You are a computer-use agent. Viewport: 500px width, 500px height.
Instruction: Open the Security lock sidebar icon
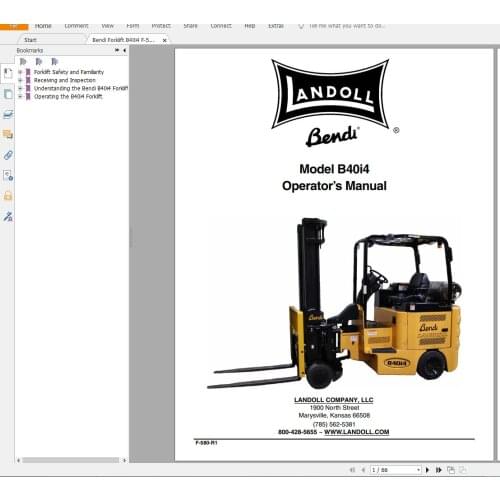point(8,196)
